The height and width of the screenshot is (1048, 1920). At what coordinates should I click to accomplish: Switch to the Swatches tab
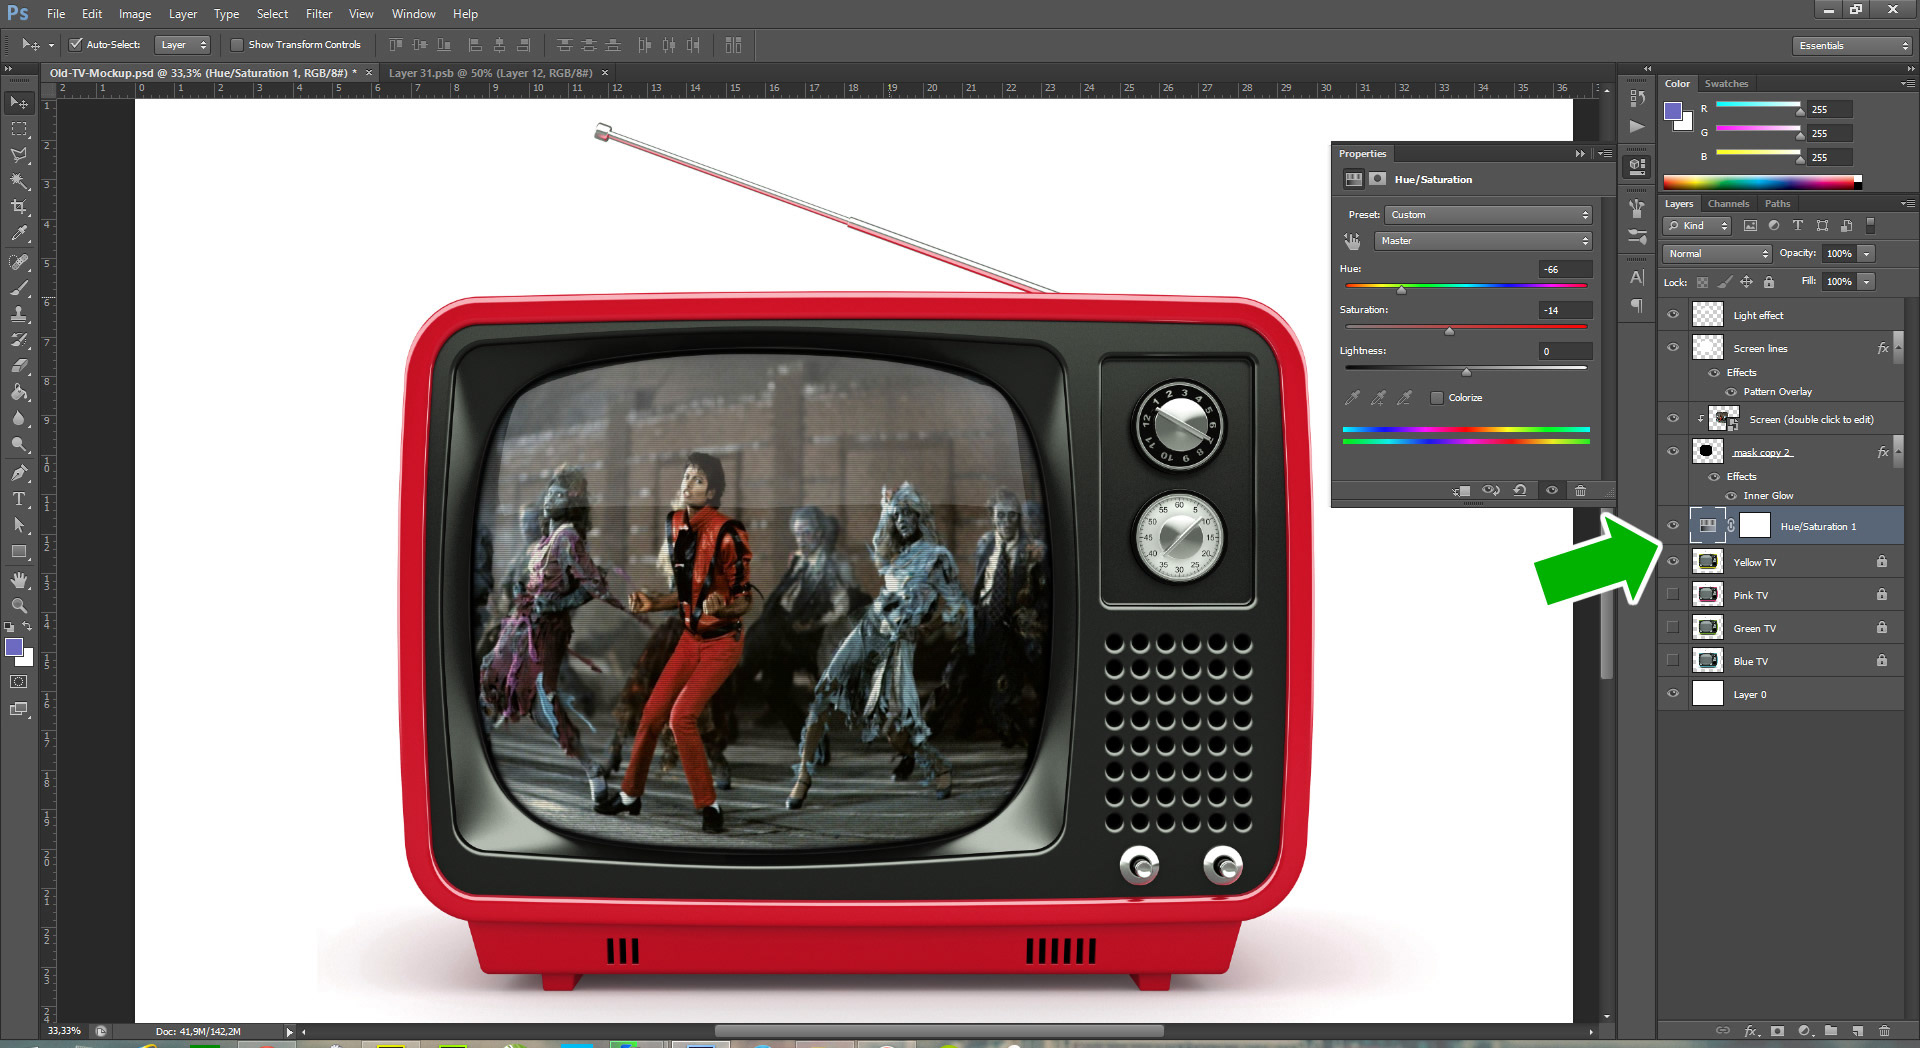point(1726,84)
